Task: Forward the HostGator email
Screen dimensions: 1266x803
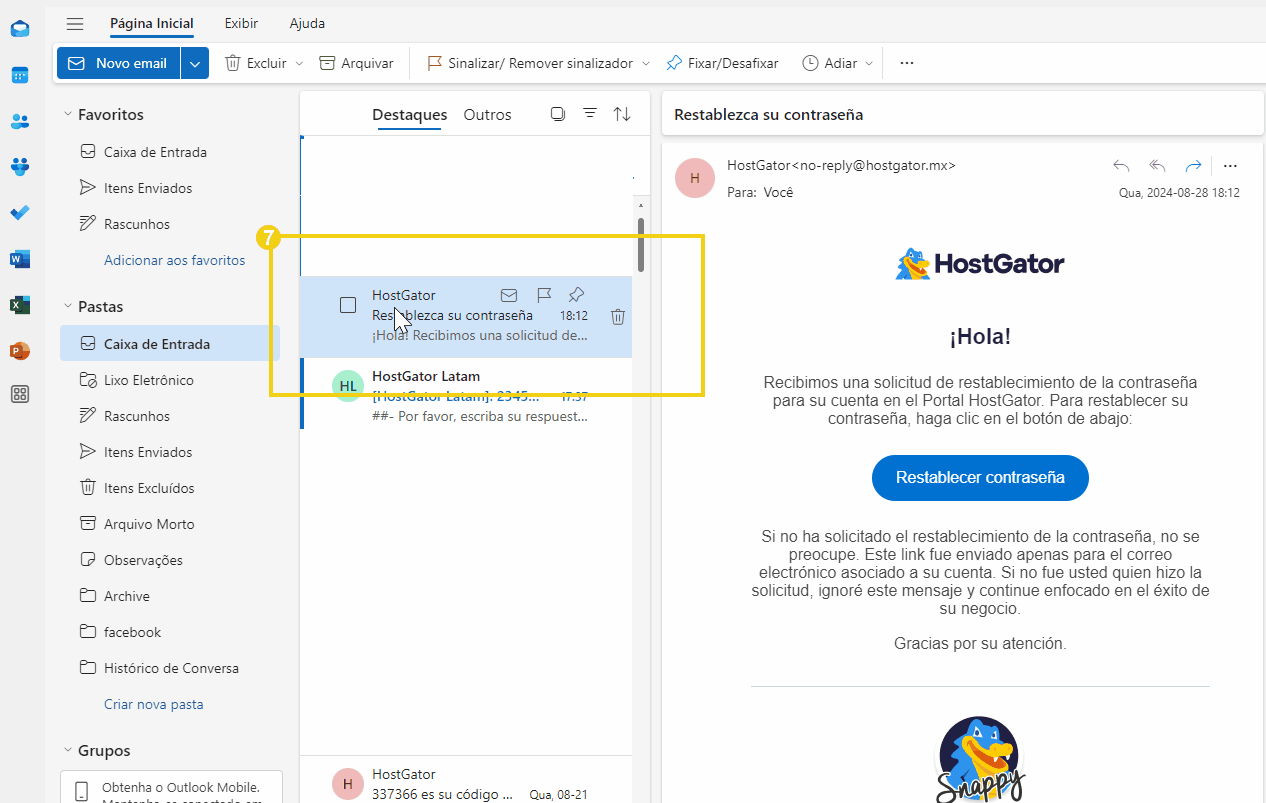Action: (1193, 166)
